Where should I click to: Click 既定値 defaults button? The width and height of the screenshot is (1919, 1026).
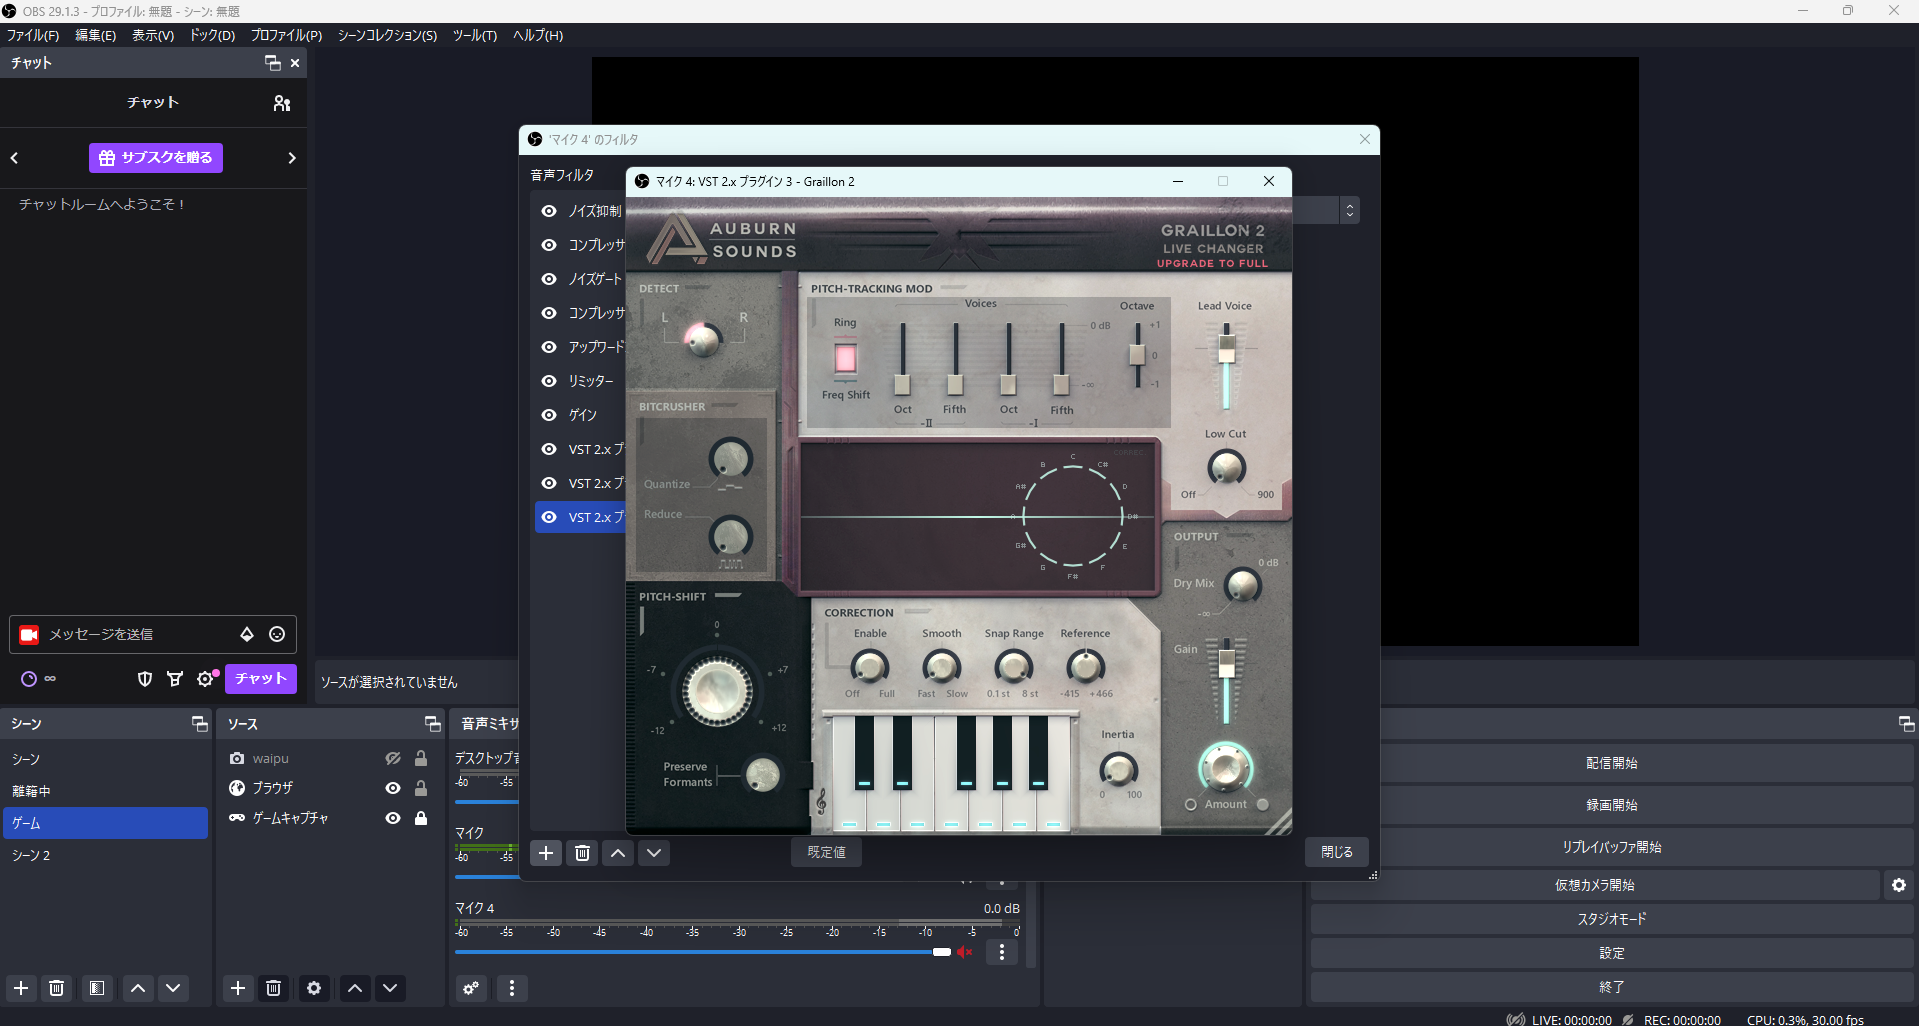tap(827, 852)
